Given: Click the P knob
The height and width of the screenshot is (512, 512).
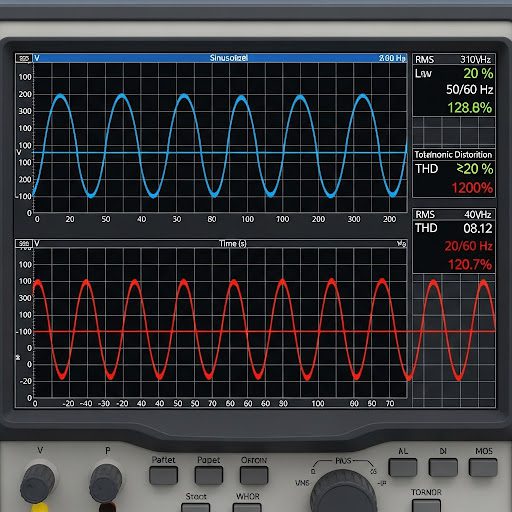Looking at the screenshot, I should pyautogui.click(x=106, y=482).
